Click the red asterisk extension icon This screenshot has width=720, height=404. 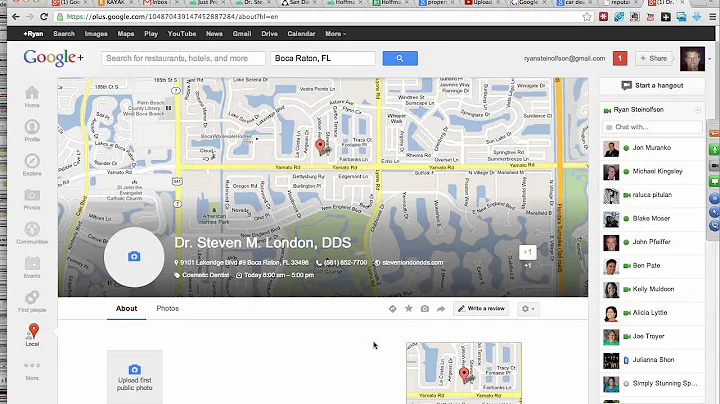[603, 17]
